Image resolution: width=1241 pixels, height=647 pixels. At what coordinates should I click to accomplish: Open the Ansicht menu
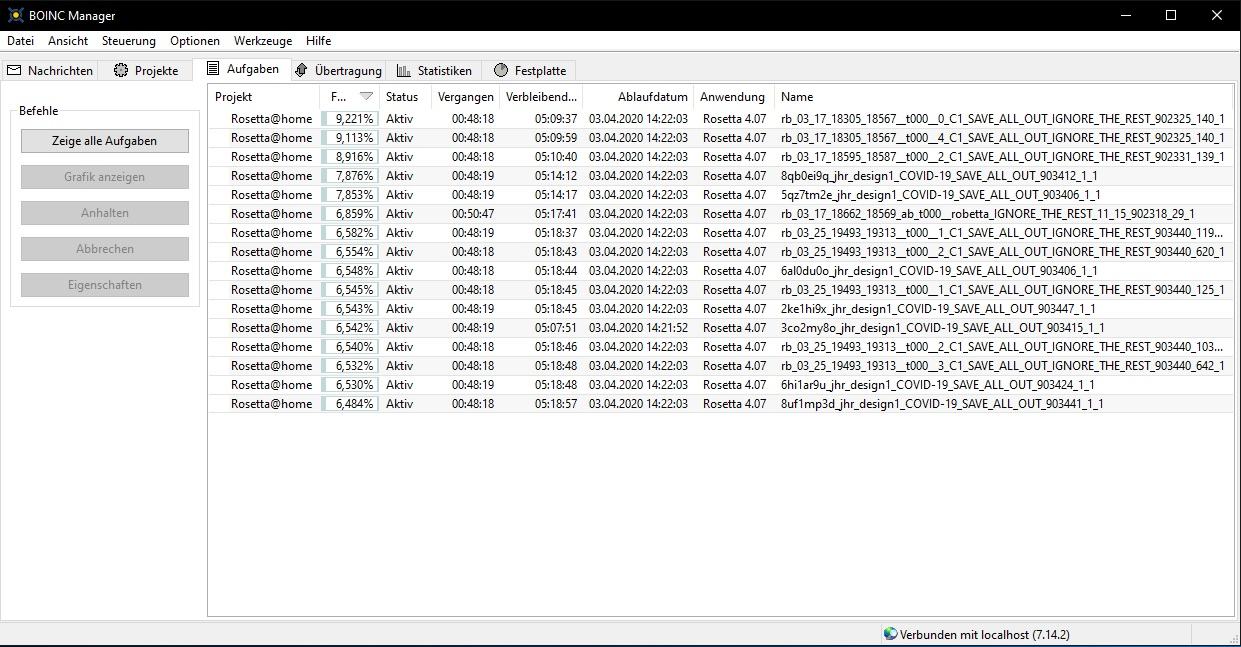pyautogui.click(x=68, y=41)
